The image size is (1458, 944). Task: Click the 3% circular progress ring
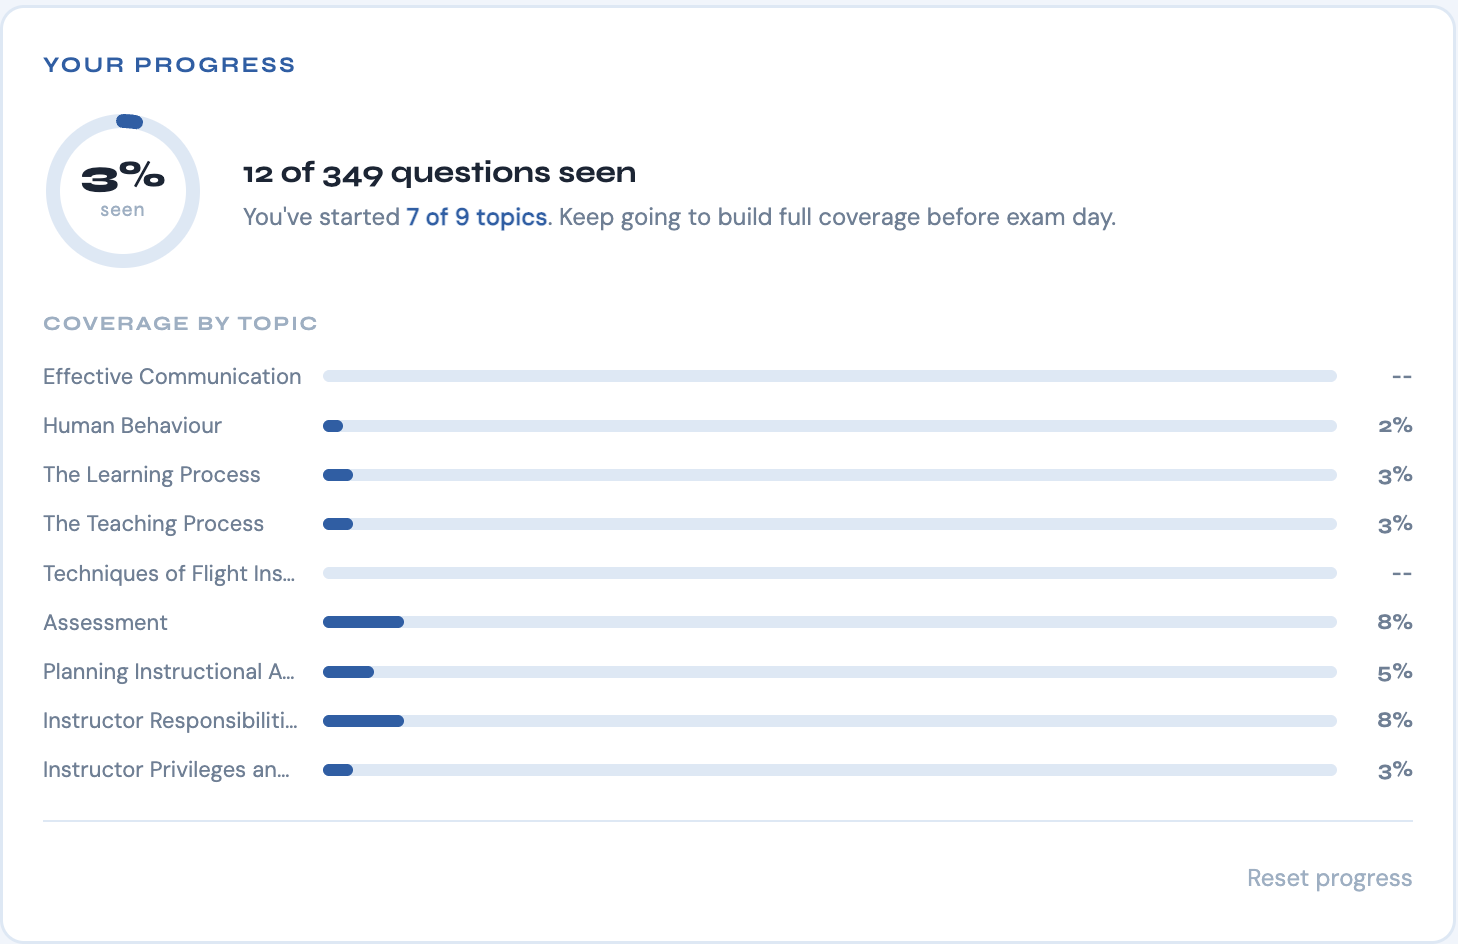click(122, 189)
